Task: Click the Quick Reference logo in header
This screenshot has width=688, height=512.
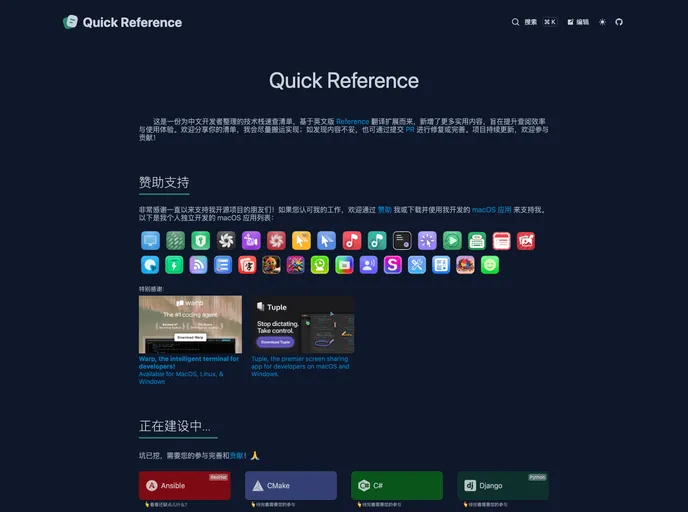Action: click(x=122, y=22)
